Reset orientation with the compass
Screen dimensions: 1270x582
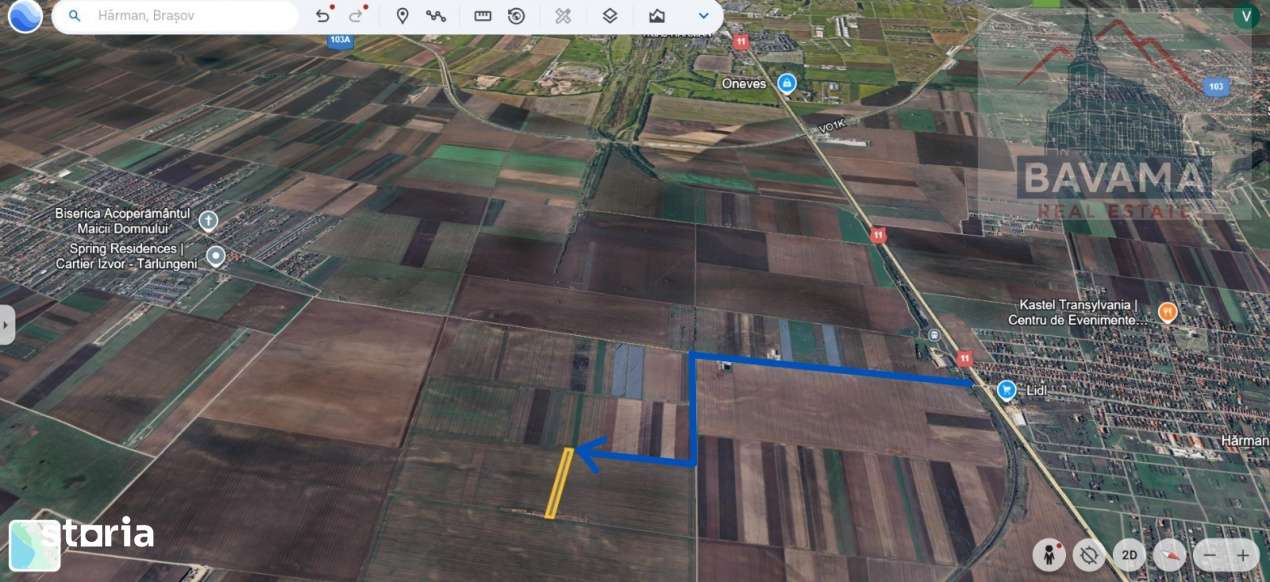coord(1169,554)
